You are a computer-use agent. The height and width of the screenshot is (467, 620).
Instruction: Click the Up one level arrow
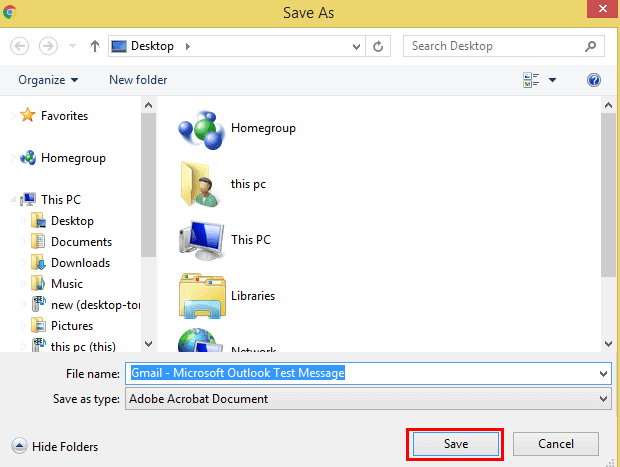coord(94,46)
